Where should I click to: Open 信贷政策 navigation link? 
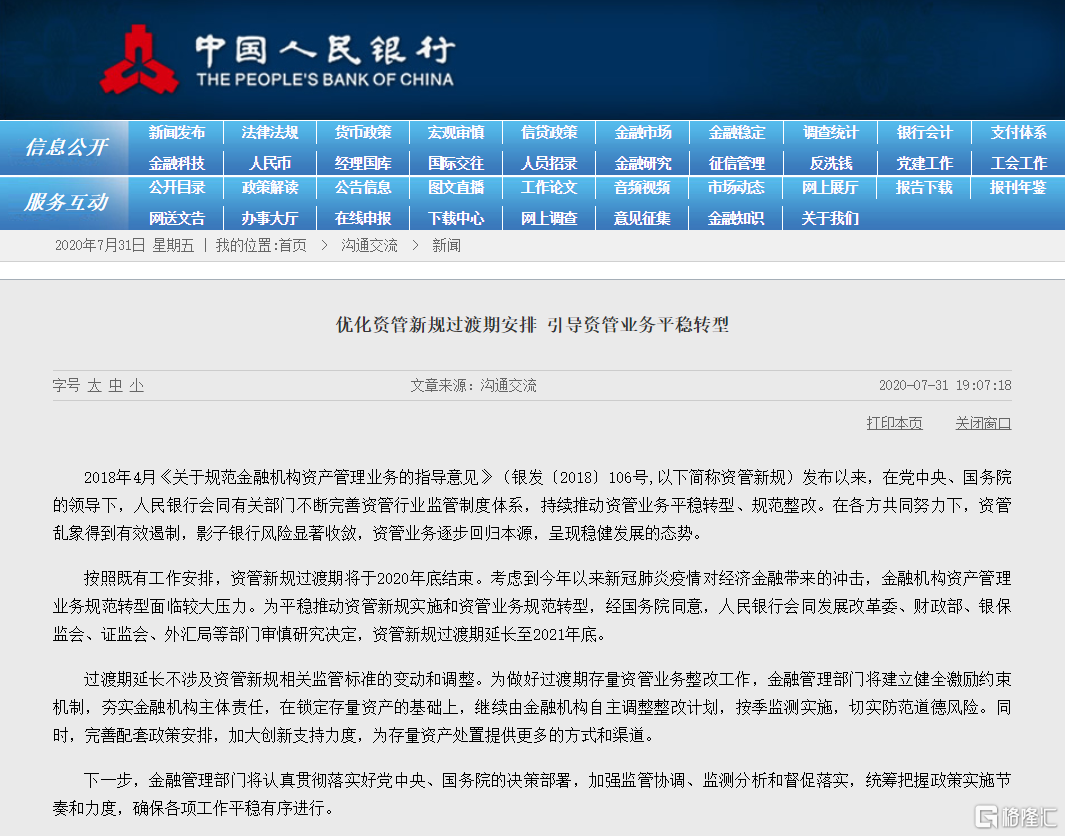click(549, 132)
